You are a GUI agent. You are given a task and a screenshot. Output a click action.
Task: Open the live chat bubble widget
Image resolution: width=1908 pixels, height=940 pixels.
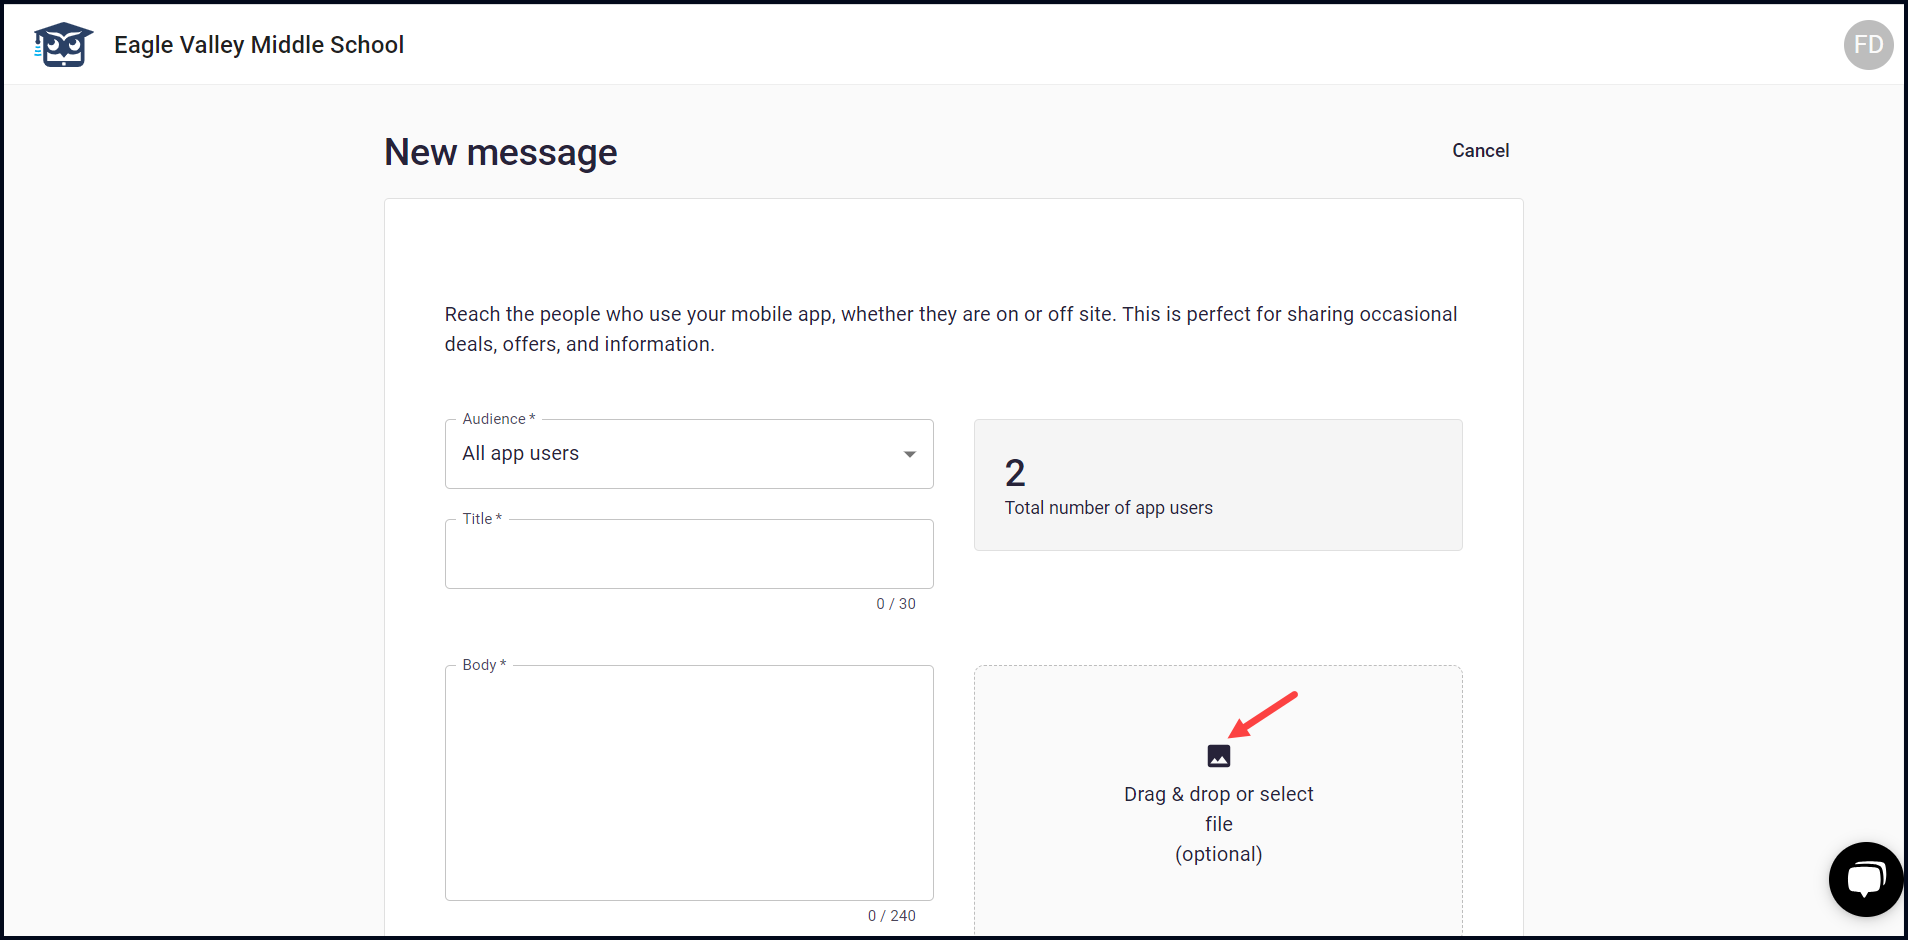pyautogui.click(x=1866, y=879)
